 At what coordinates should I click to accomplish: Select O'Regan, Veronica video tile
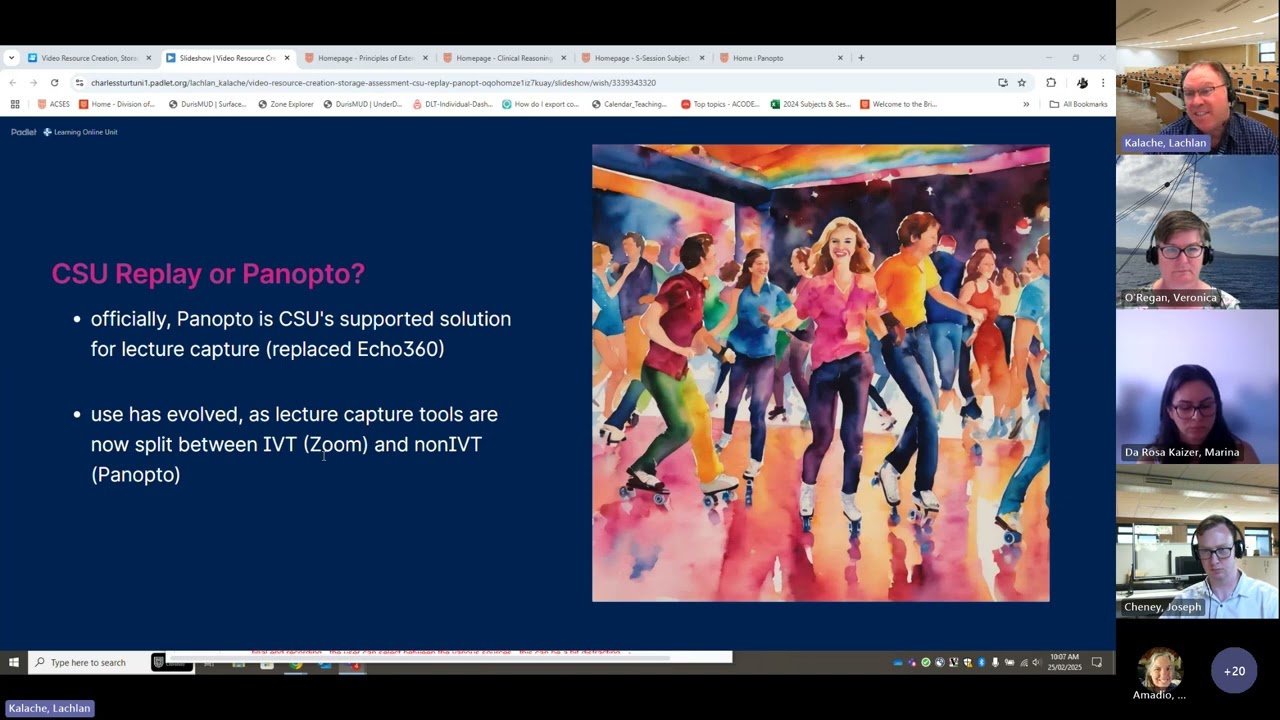1198,232
